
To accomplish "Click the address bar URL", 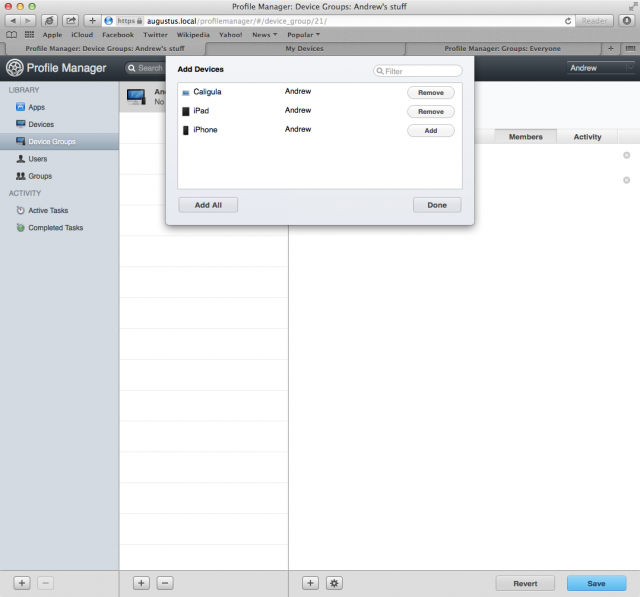I will tap(237, 21).
